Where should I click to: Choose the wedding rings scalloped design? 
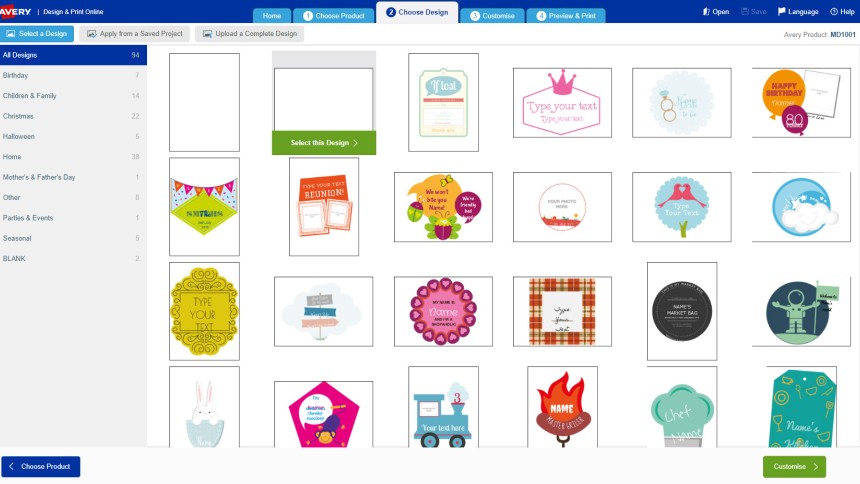click(681, 103)
